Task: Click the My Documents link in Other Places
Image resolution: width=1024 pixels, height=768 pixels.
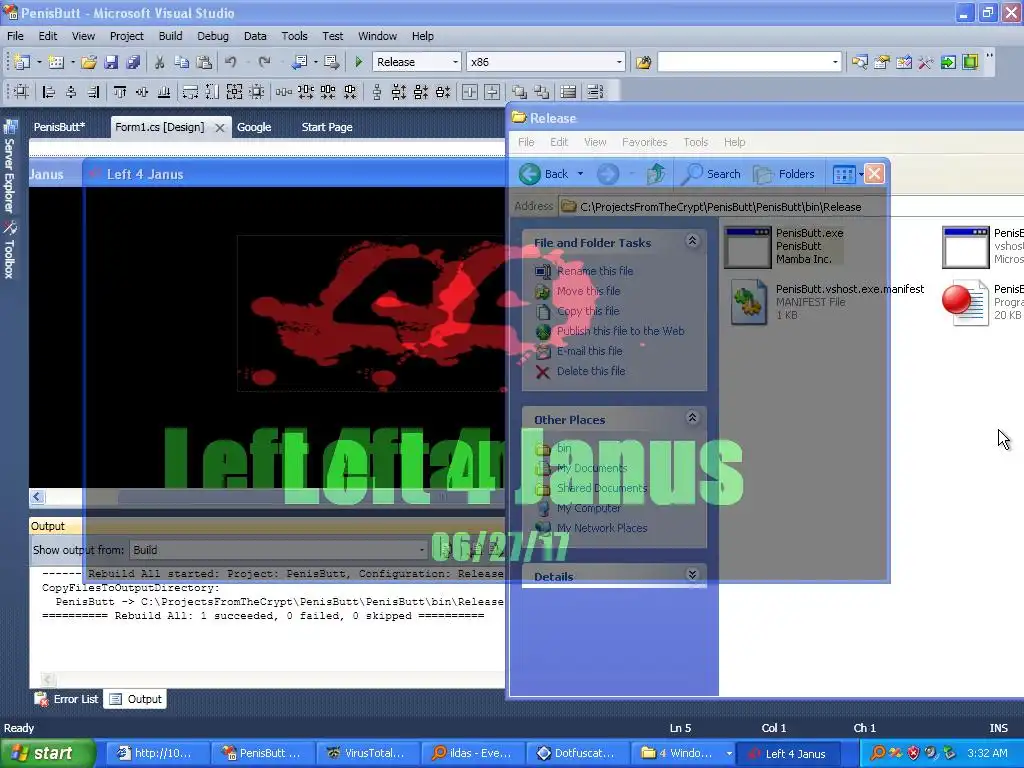Action: click(592, 468)
